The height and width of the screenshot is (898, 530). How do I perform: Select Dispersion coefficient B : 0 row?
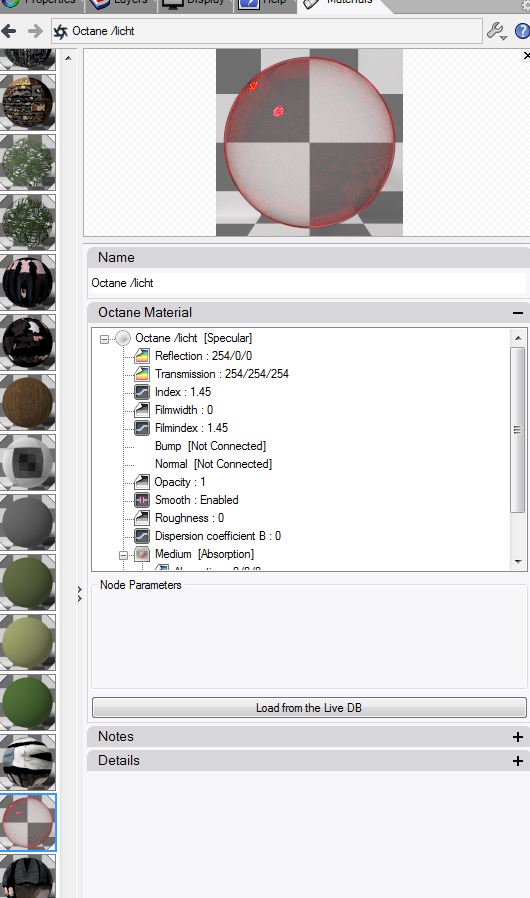click(x=218, y=536)
